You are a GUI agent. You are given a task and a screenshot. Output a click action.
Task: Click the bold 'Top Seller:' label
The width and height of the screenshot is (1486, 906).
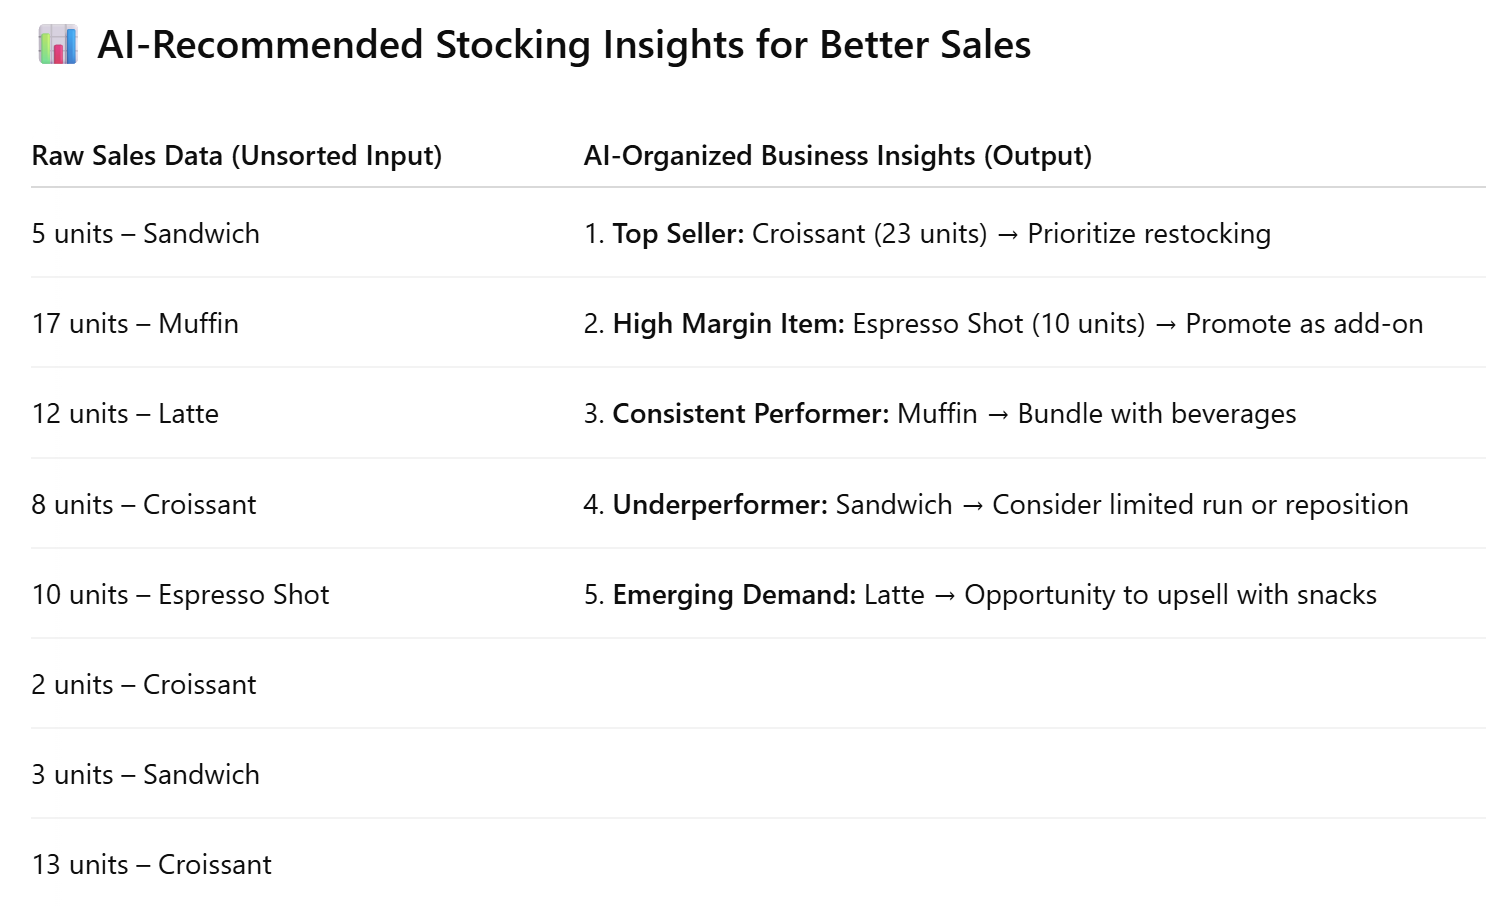pyautogui.click(x=678, y=234)
